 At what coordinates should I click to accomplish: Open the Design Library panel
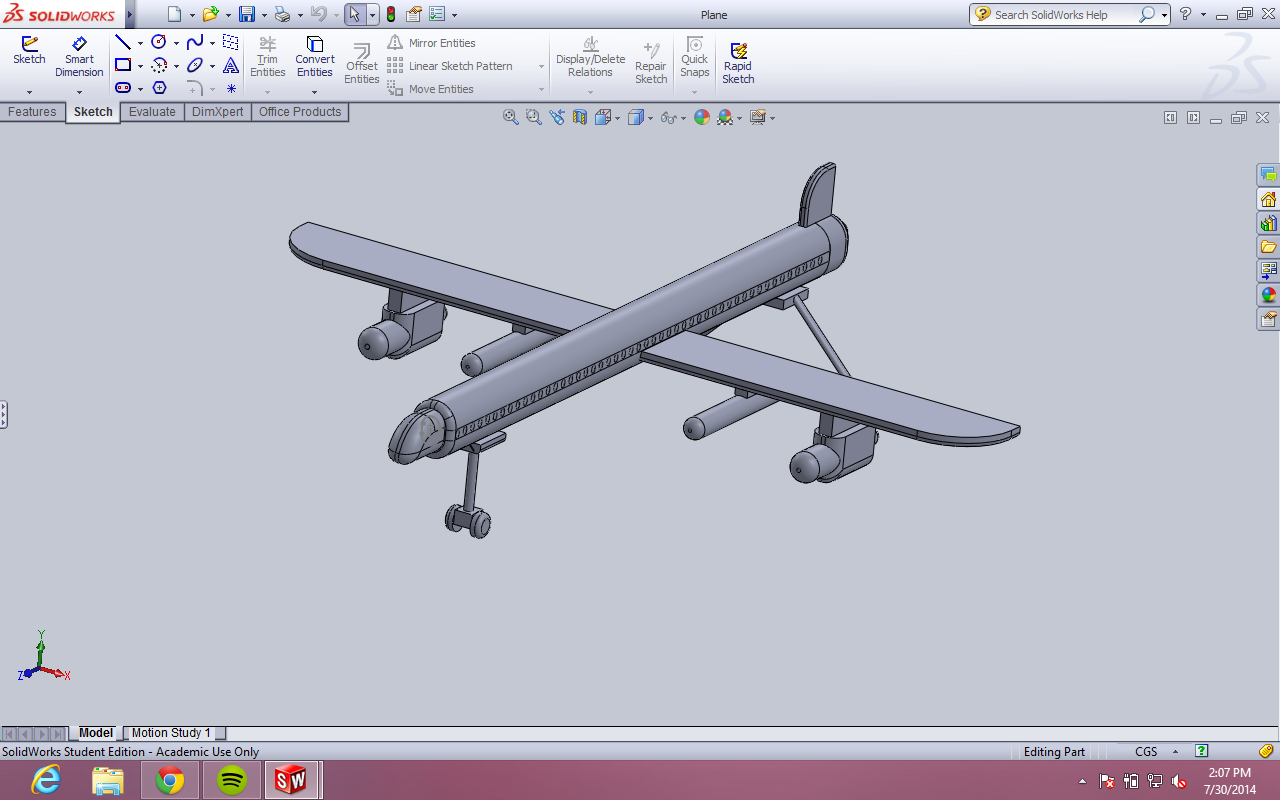(1268, 223)
